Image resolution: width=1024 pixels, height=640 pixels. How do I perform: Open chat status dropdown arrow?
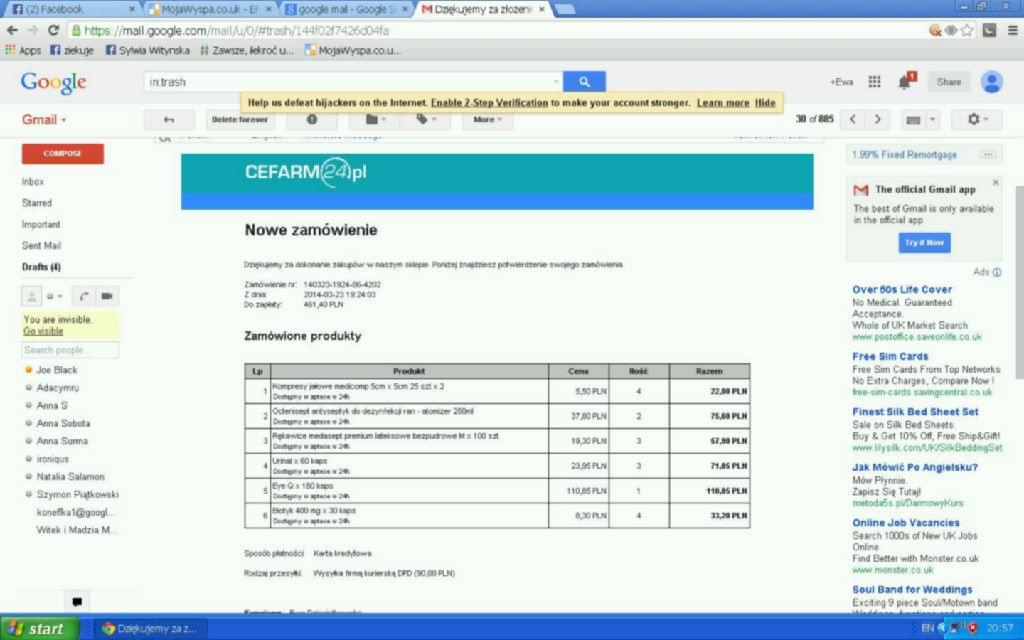point(59,296)
